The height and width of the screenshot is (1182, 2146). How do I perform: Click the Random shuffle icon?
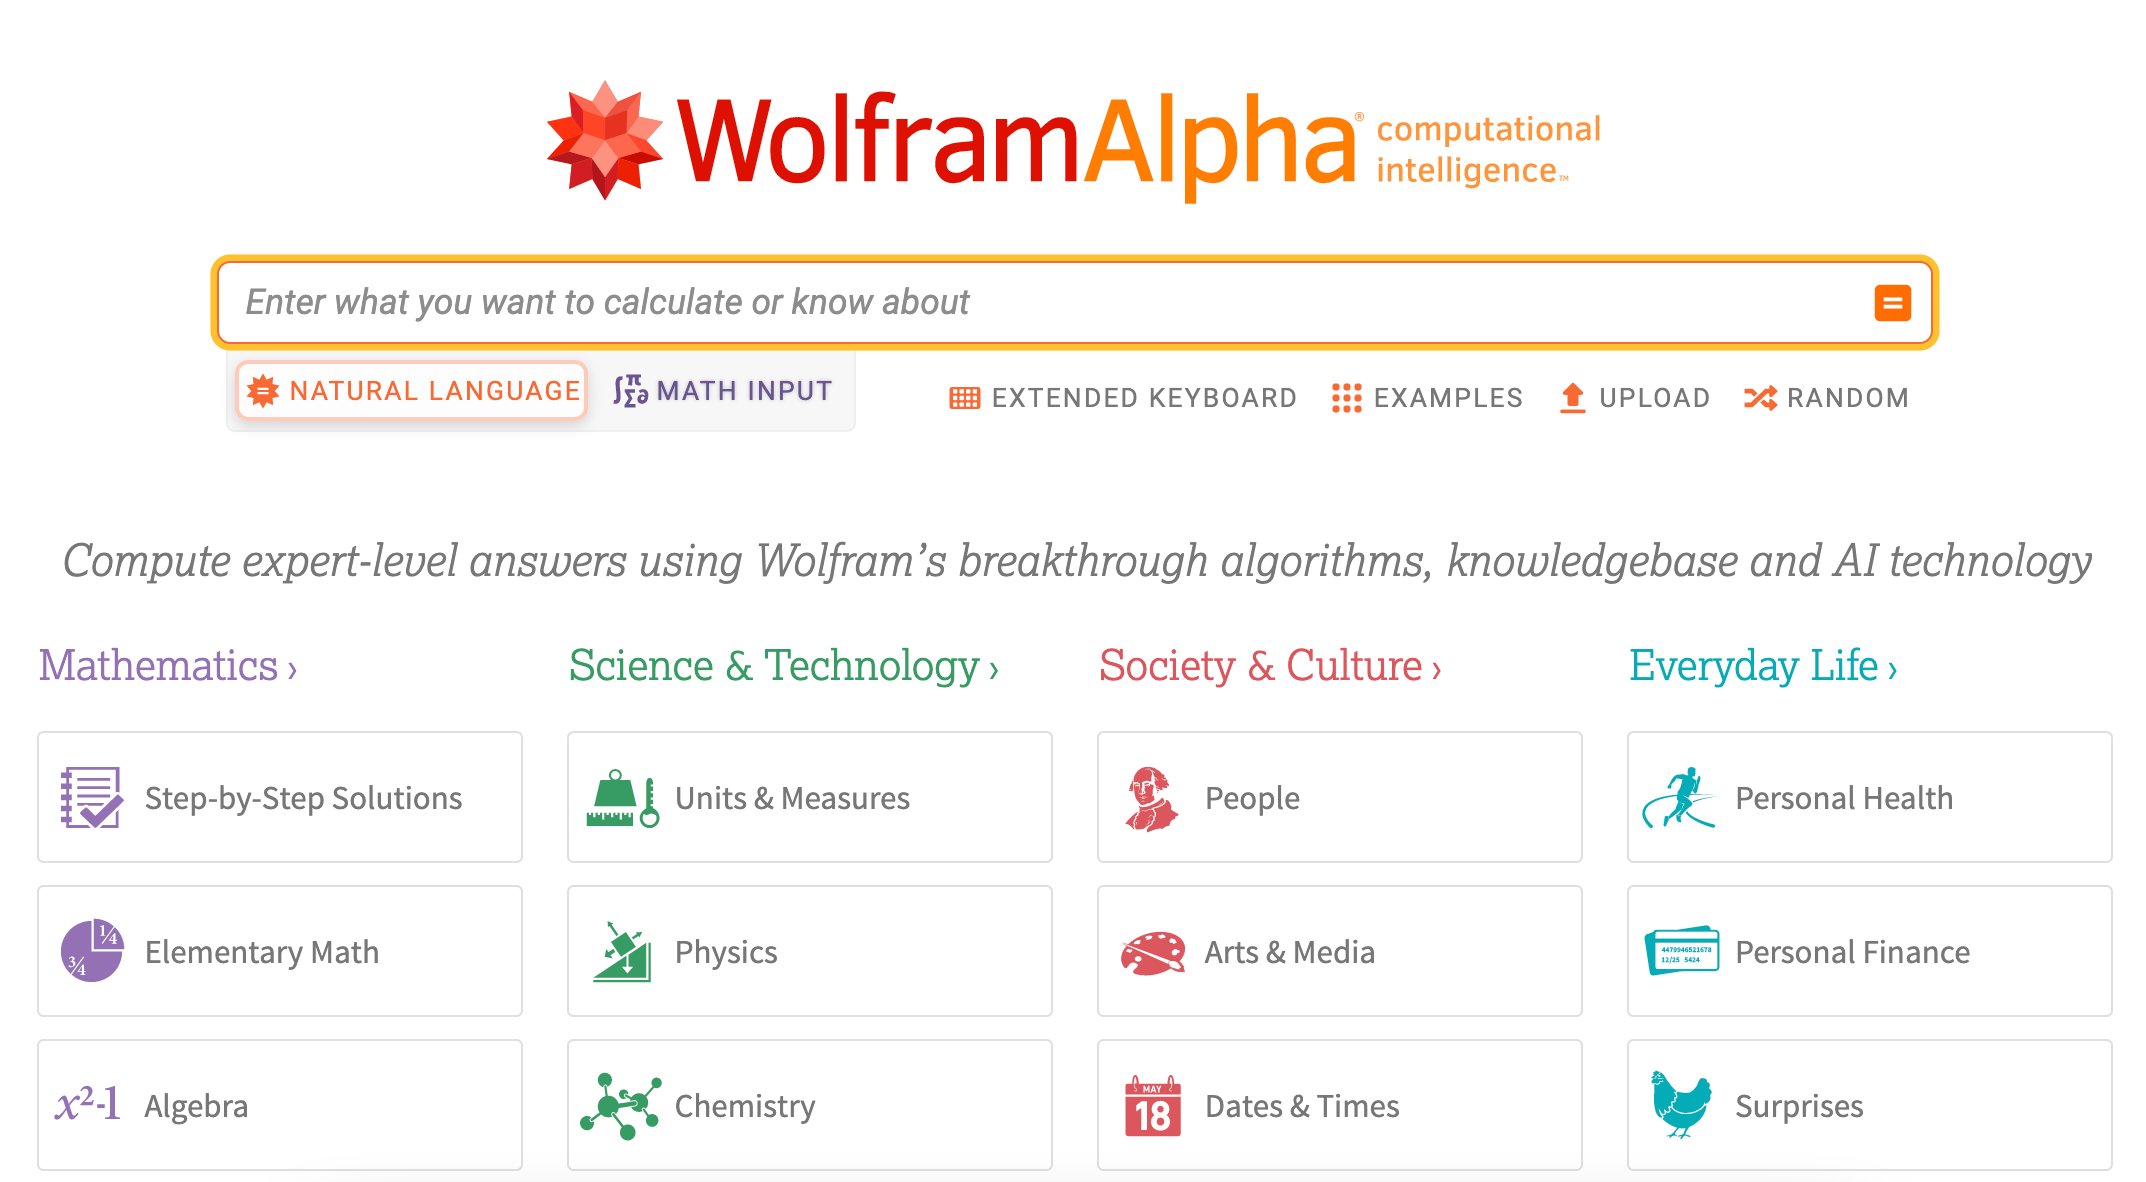click(1760, 398)
